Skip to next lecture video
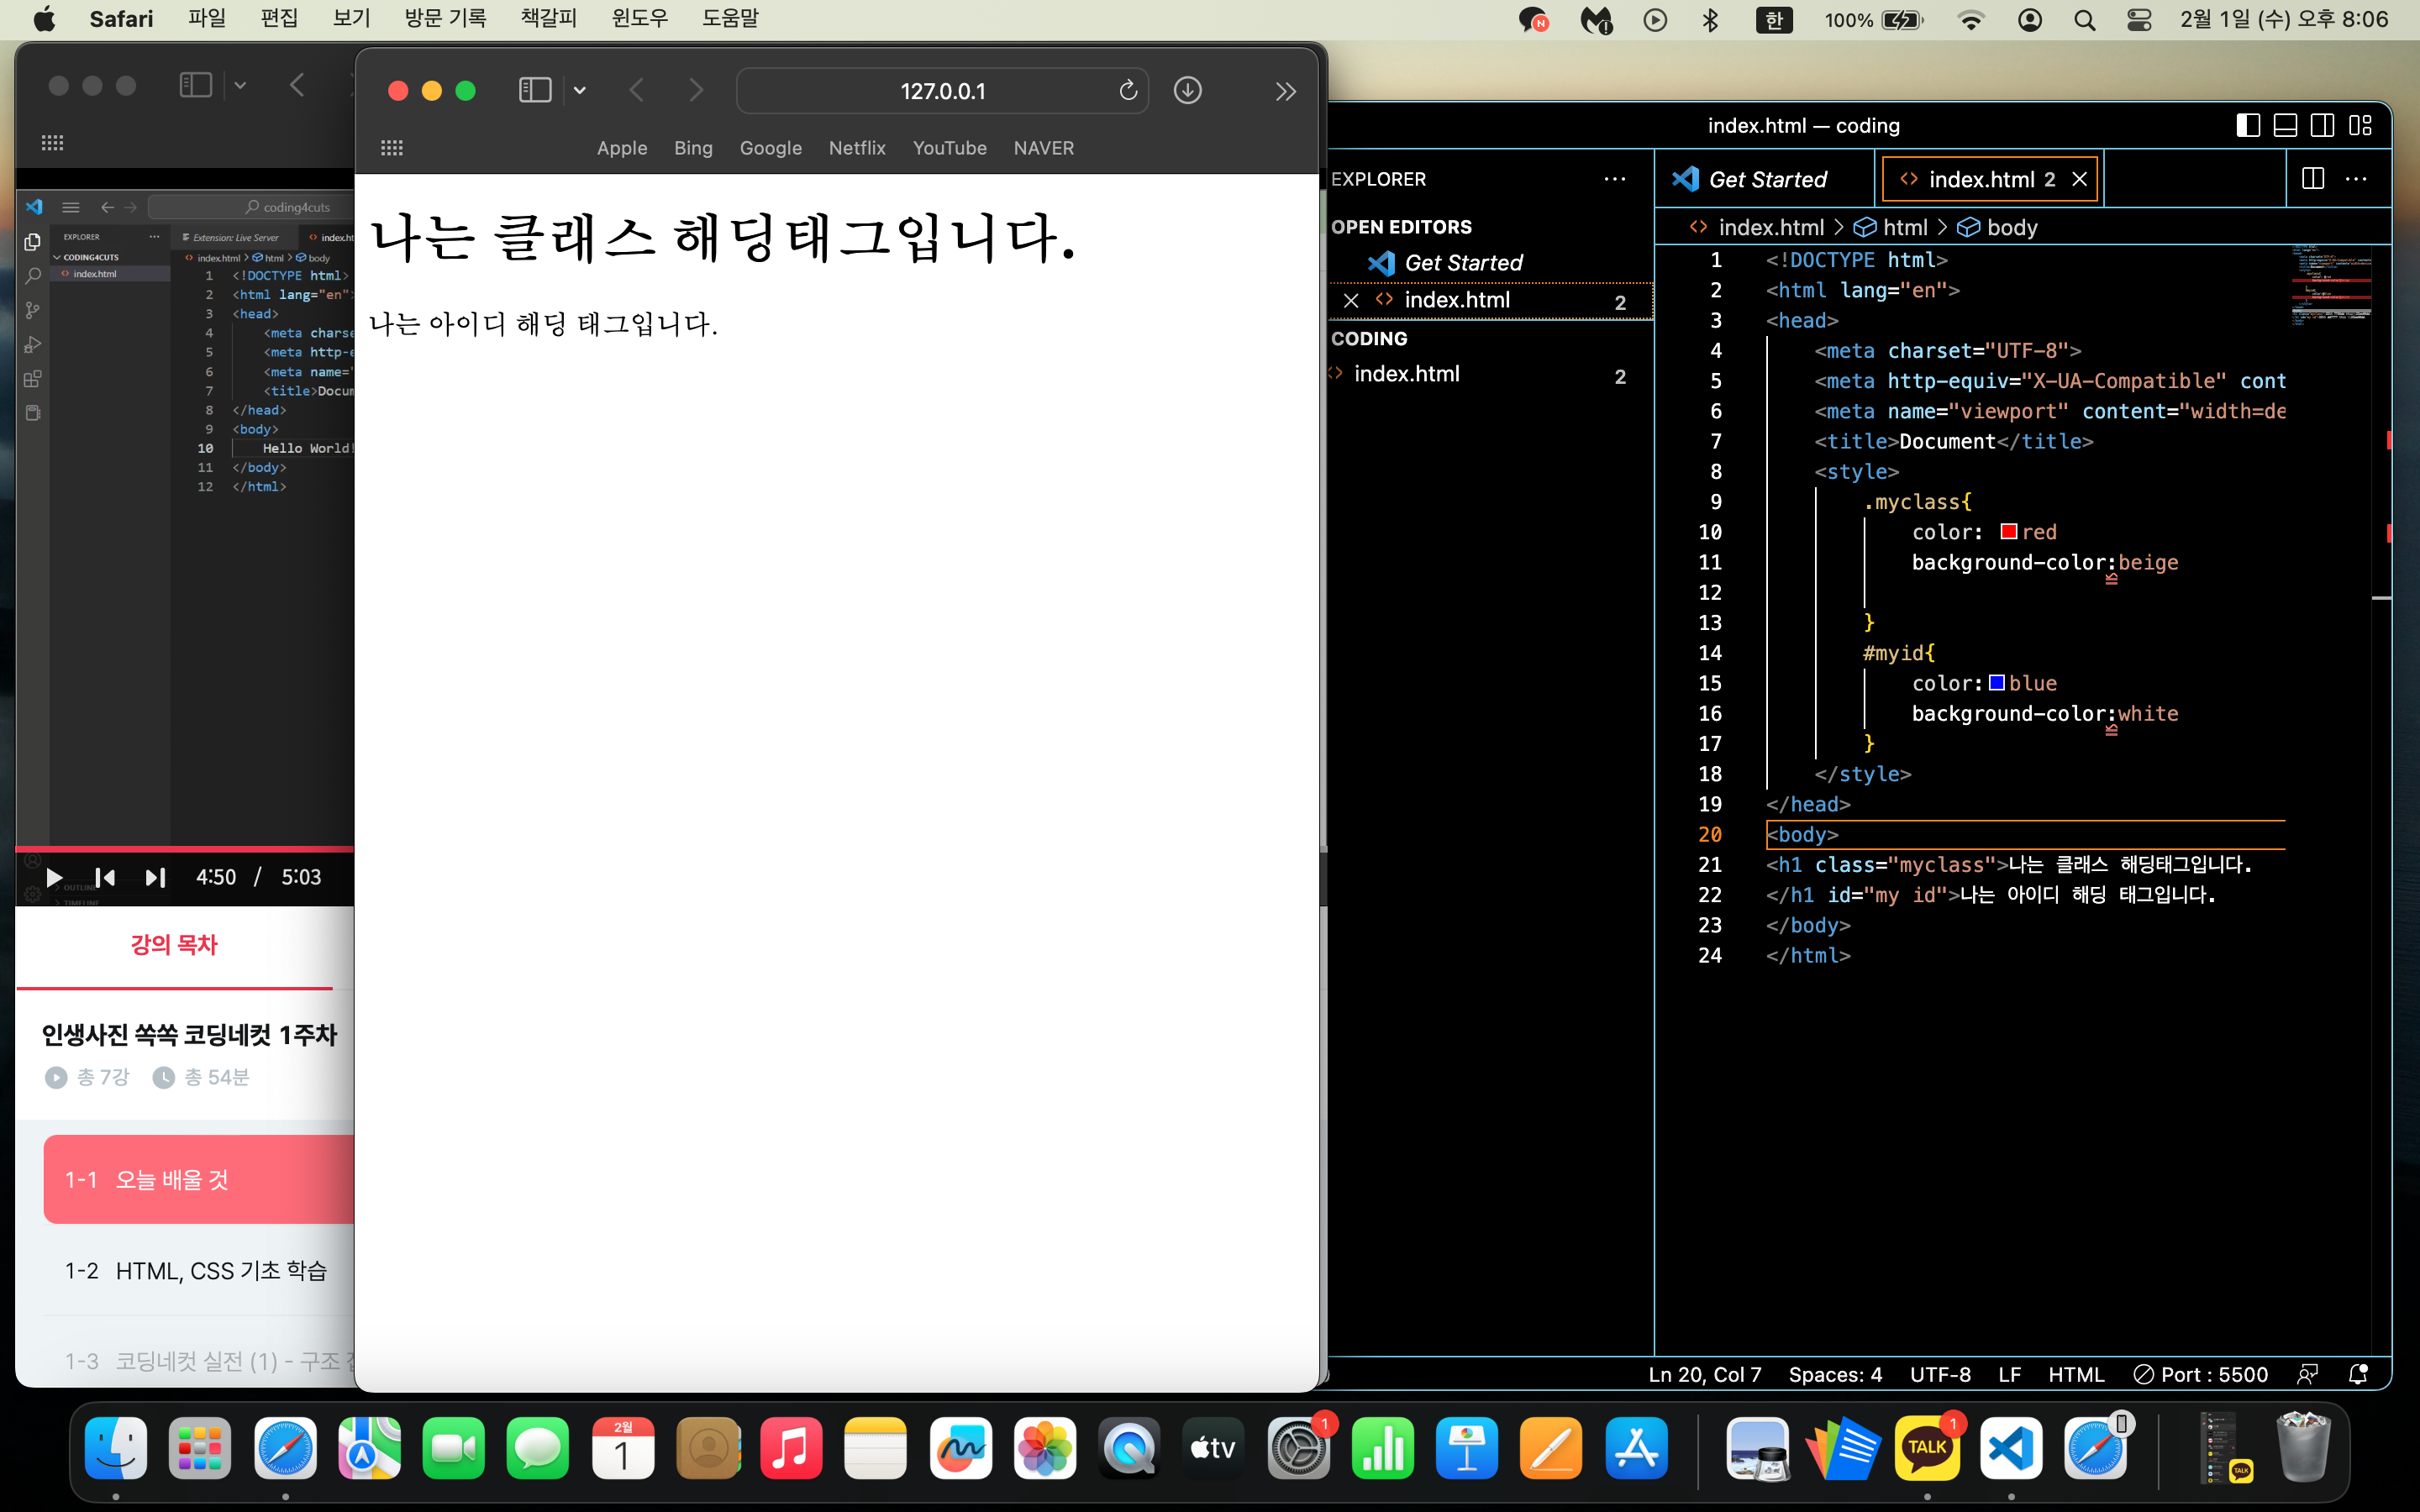This screenshot has height=1512, width=2420. click(x=155, y=878)
